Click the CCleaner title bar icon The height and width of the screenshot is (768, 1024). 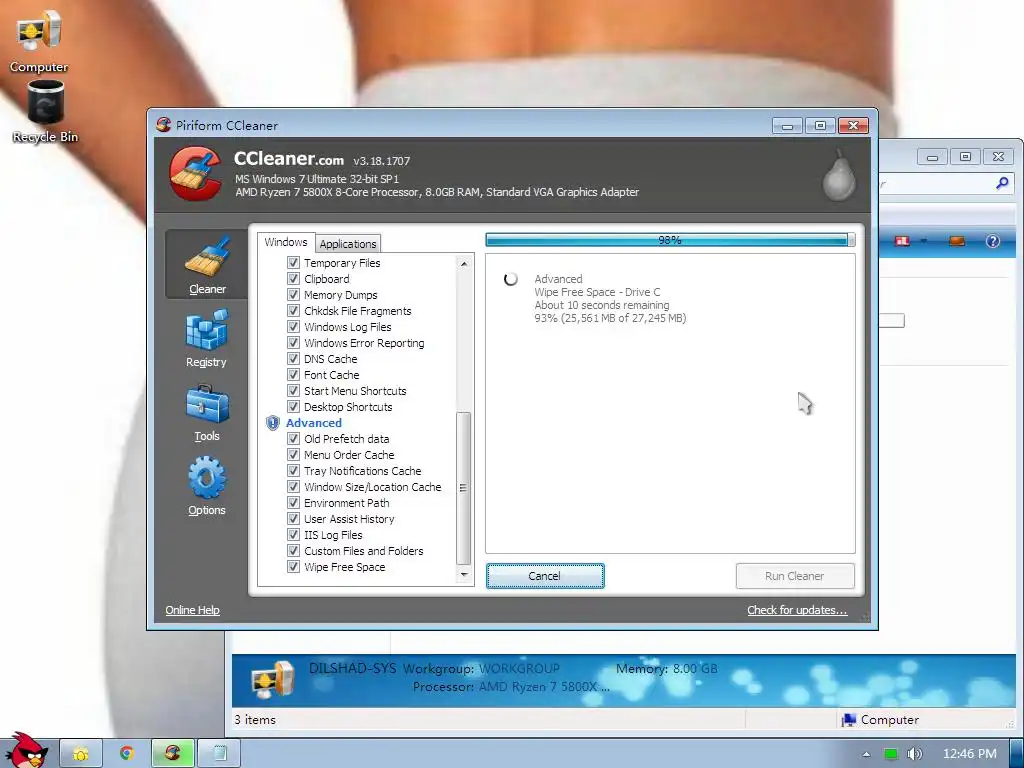coord(163,125)
